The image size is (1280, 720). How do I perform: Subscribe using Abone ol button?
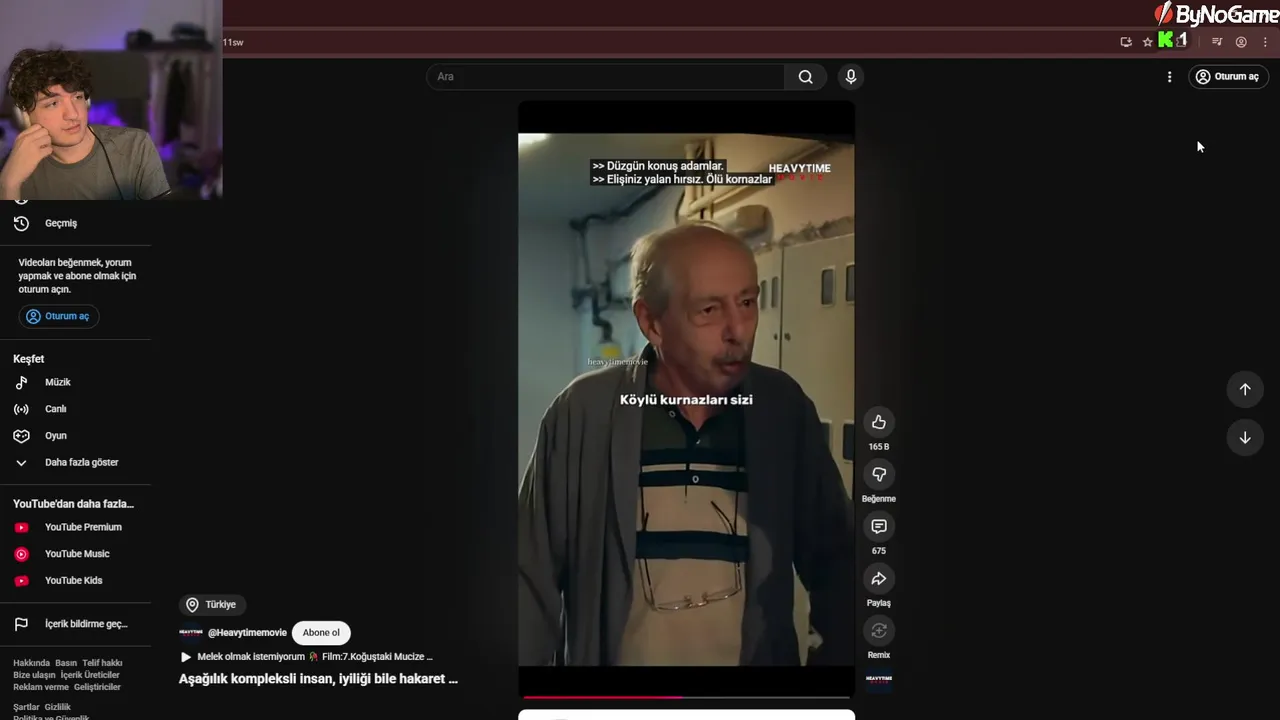(321, 632)
